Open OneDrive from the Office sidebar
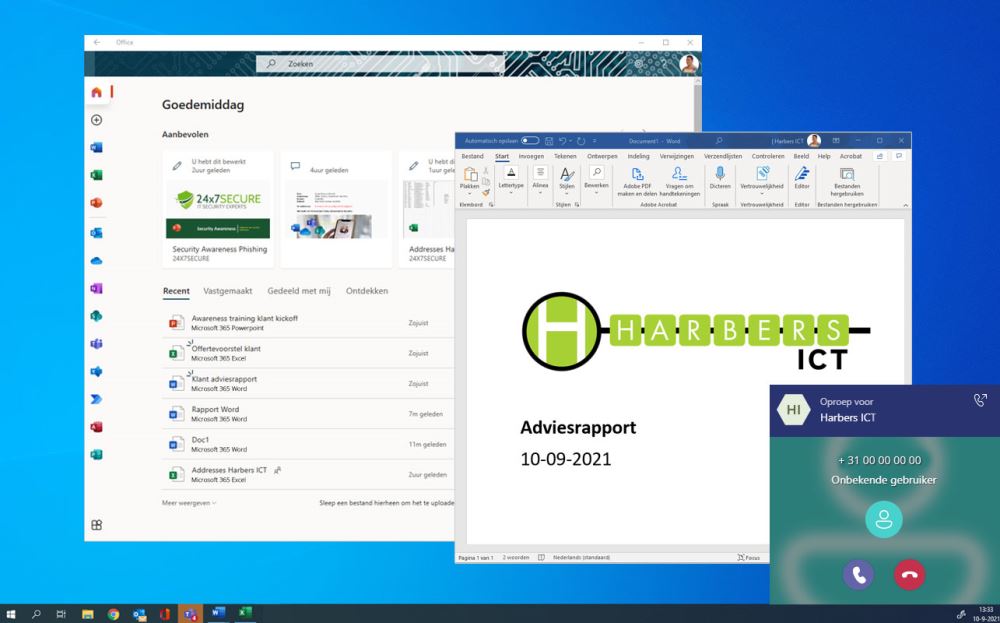Image resolution: width=1000 pixels, height=623 pixels. coord(96,261)
